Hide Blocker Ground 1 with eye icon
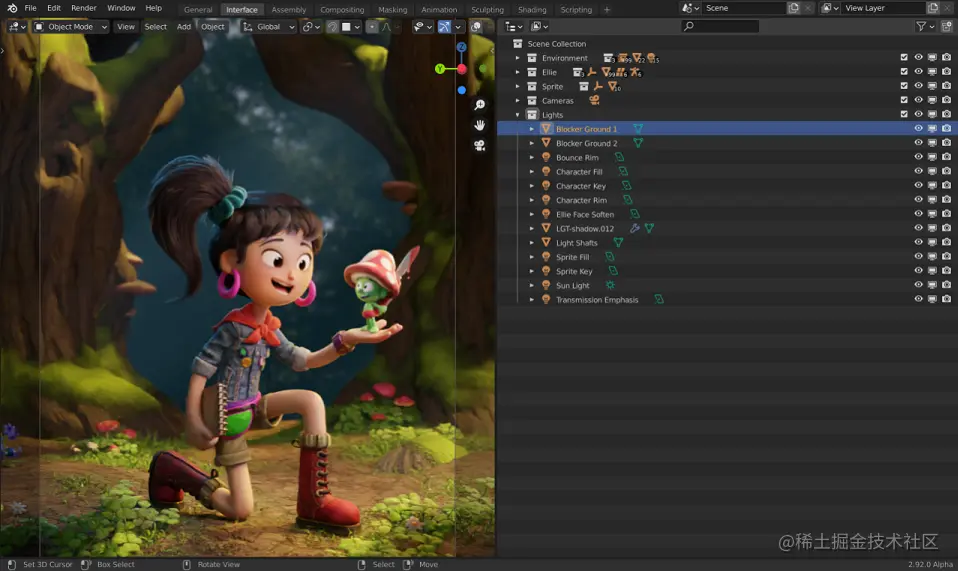Viewport: 958px width, 571px height. 918,128
